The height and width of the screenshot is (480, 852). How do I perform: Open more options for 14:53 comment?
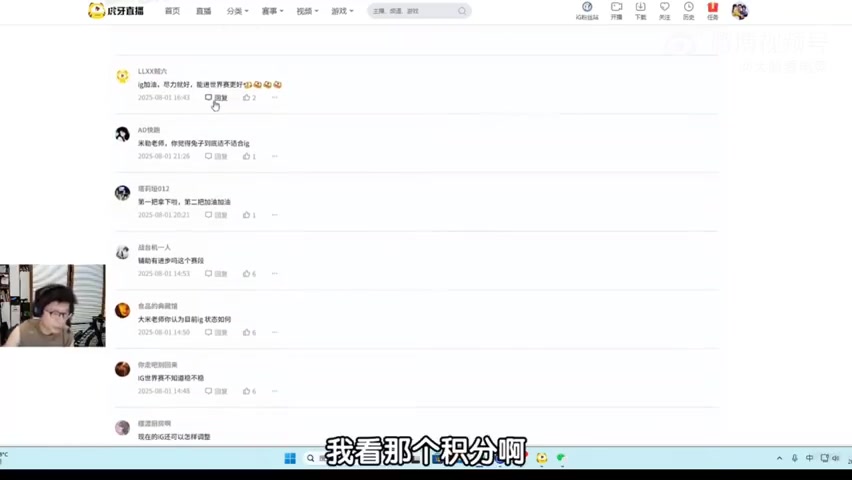[274, 273]
